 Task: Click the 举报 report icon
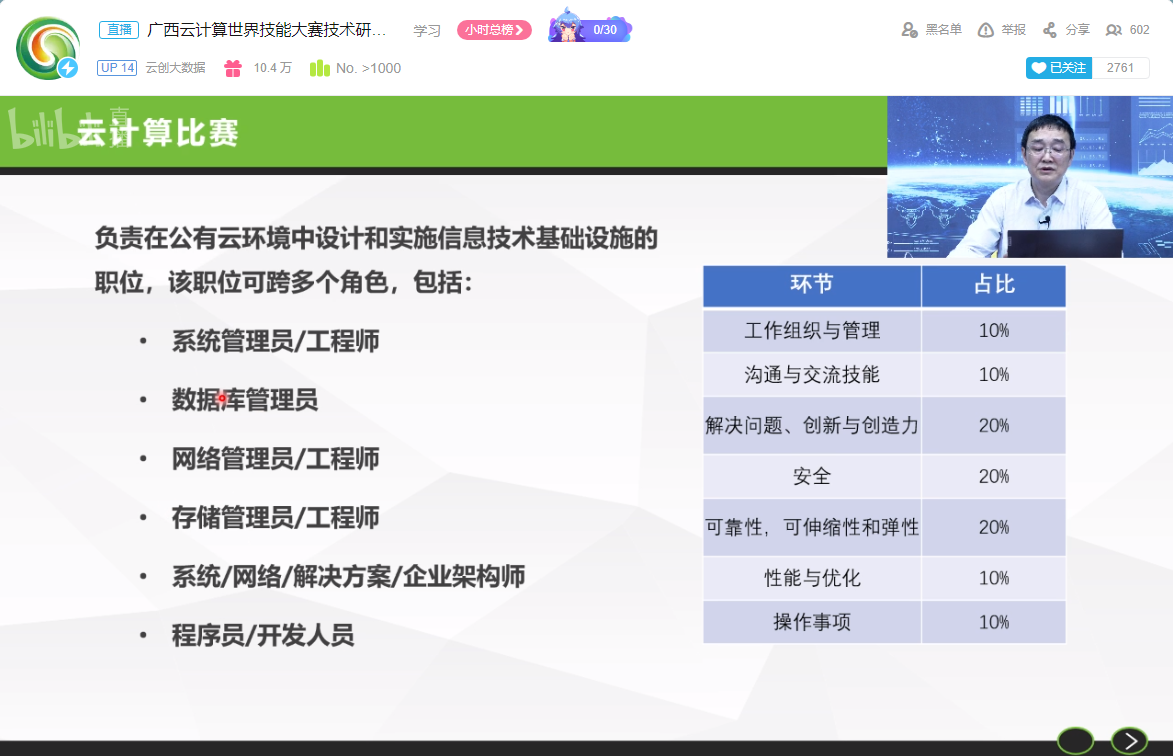pyautogui.click(x=986, y=30)
